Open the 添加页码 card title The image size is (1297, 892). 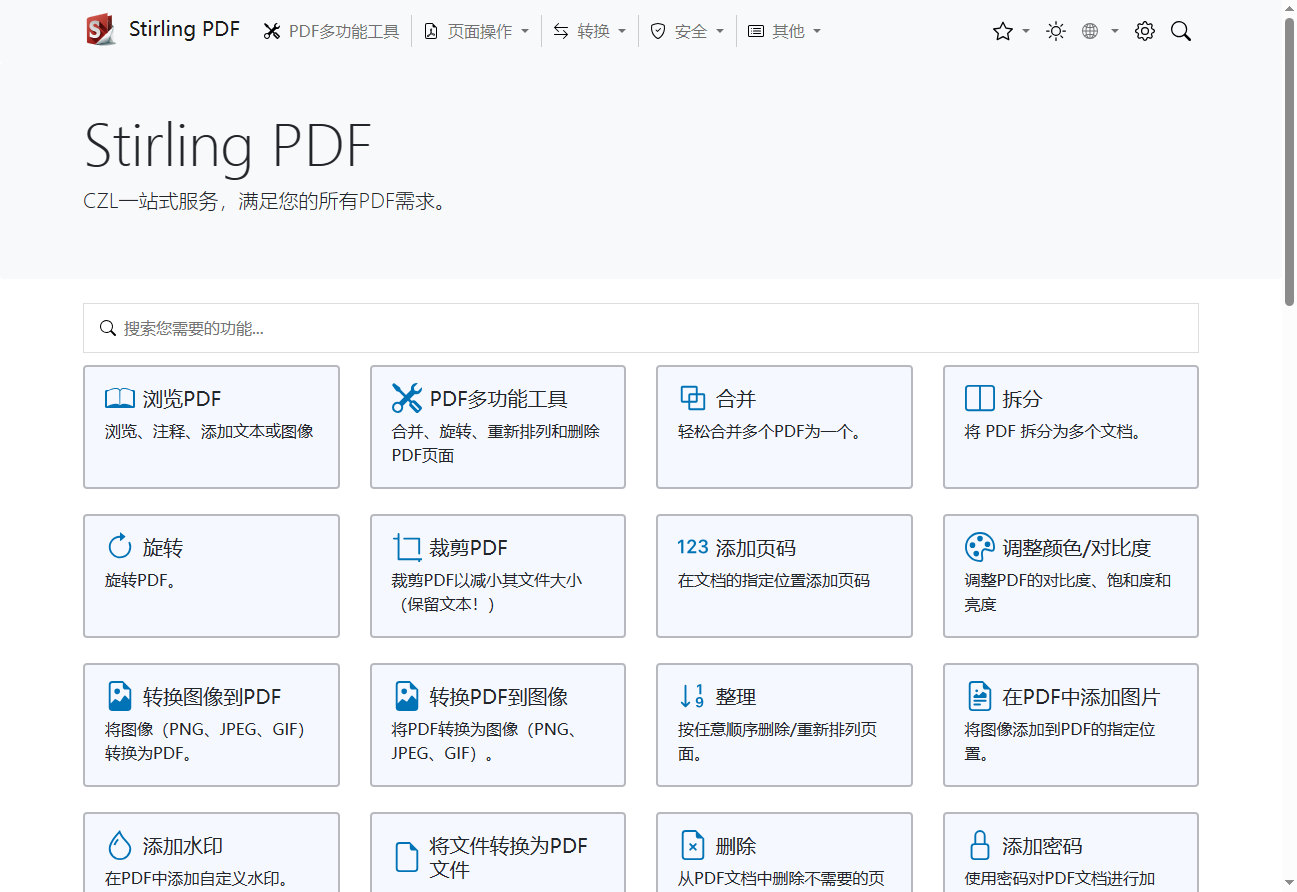(x=756, y=548)
